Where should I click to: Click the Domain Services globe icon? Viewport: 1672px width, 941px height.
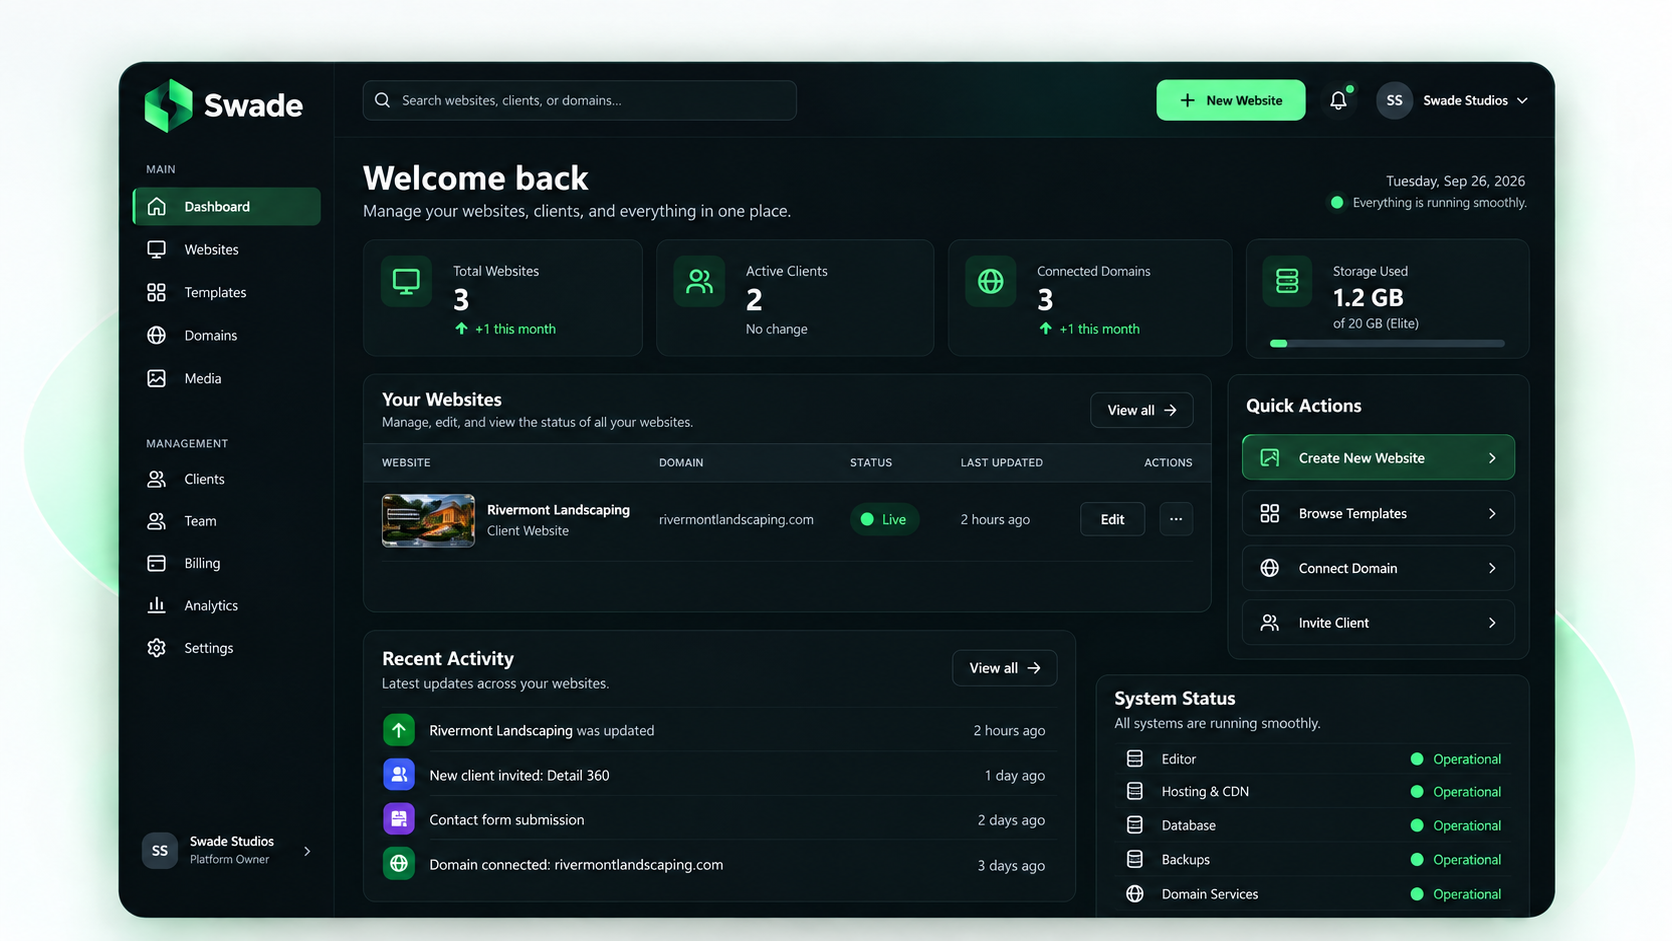(x=1135, y=894)
